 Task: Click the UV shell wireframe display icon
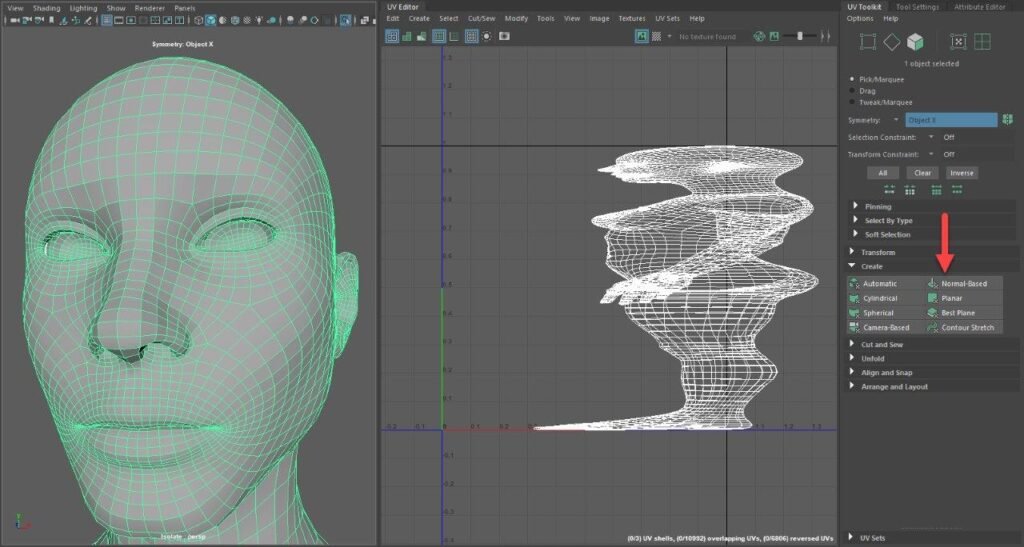coord(393,37)
